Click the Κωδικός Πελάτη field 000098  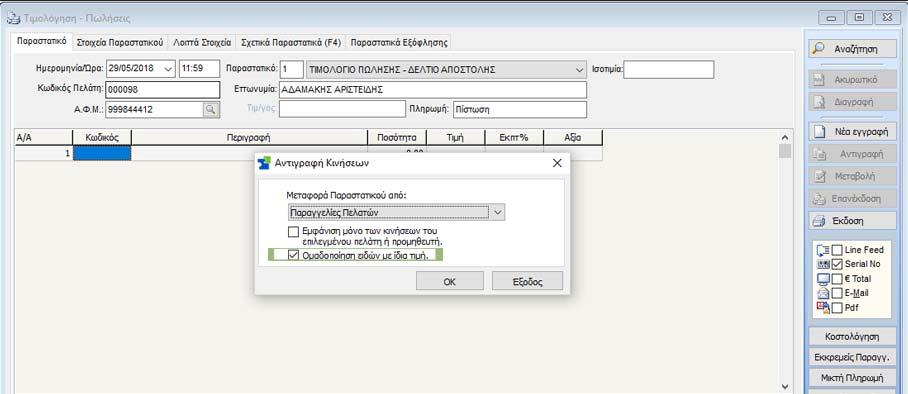click(x=163, y=90)
